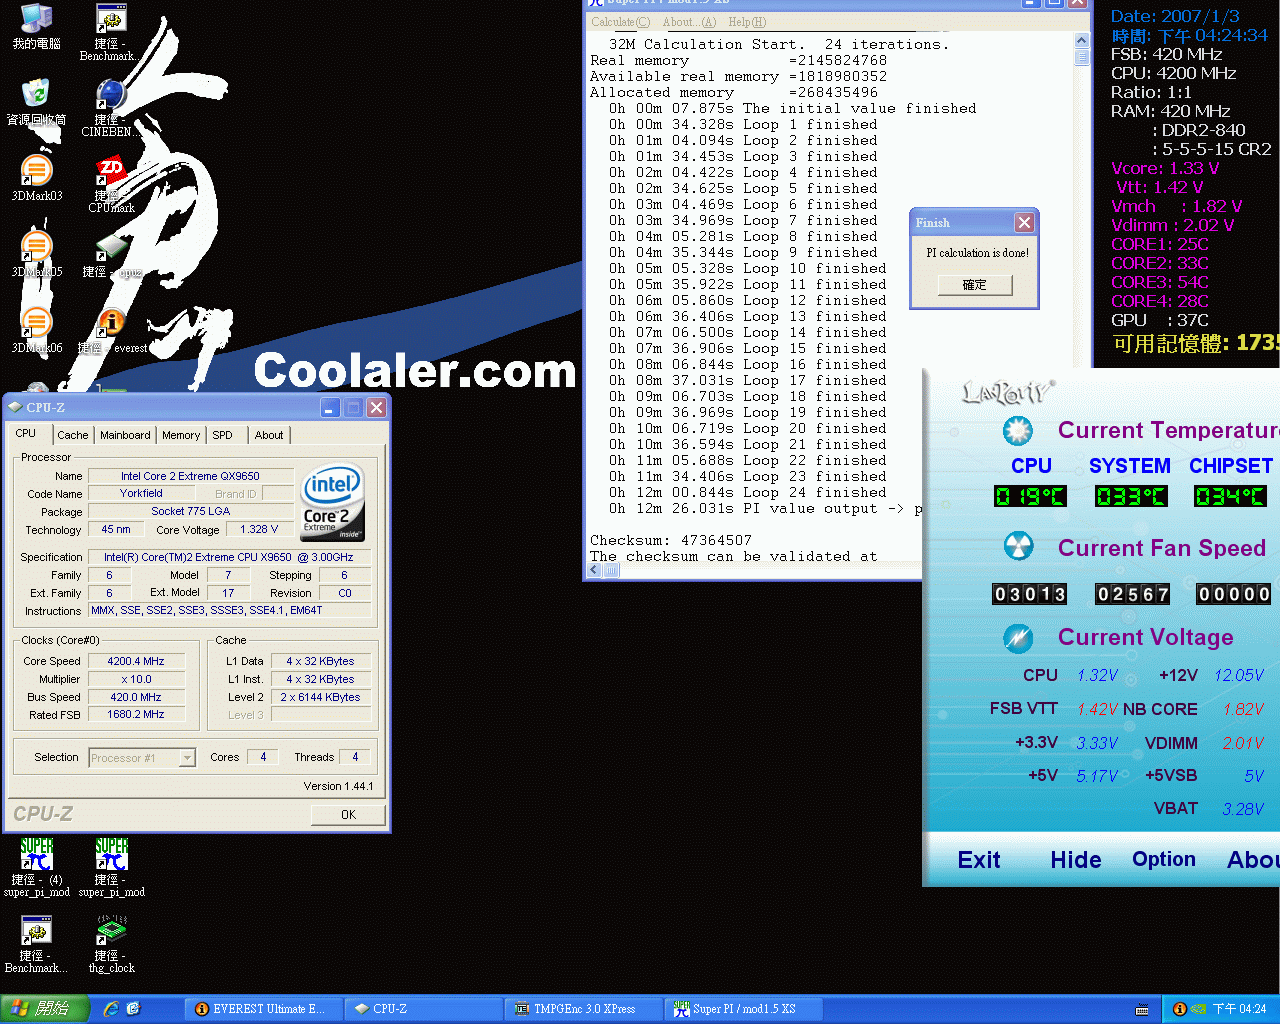Viewport: 1280px width, 1024px height.
Task: Click Super PI horizontal scrollbar left arrow
Action: (594, 570)
